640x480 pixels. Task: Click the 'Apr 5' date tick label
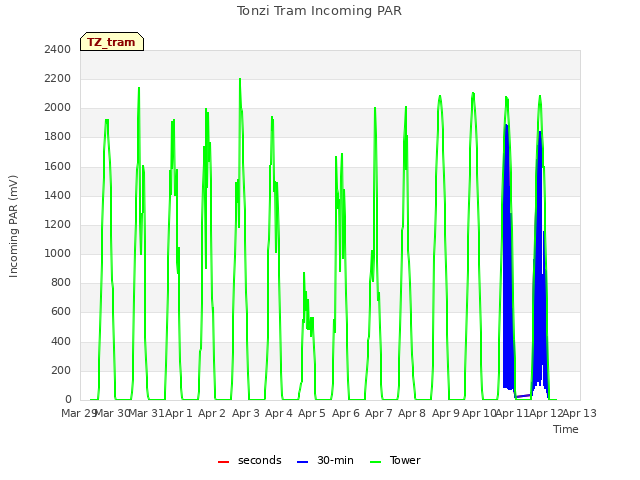click(312, 413)
